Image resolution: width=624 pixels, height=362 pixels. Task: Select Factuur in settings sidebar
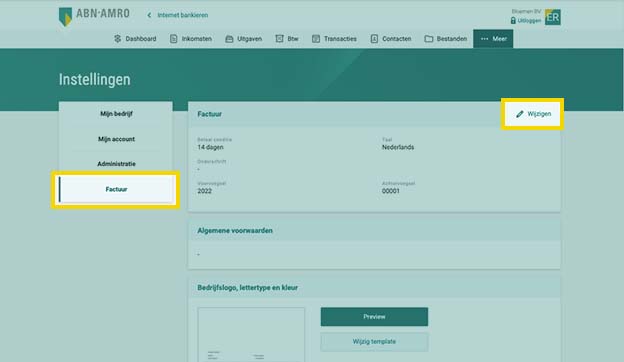(x=116, y=189)
